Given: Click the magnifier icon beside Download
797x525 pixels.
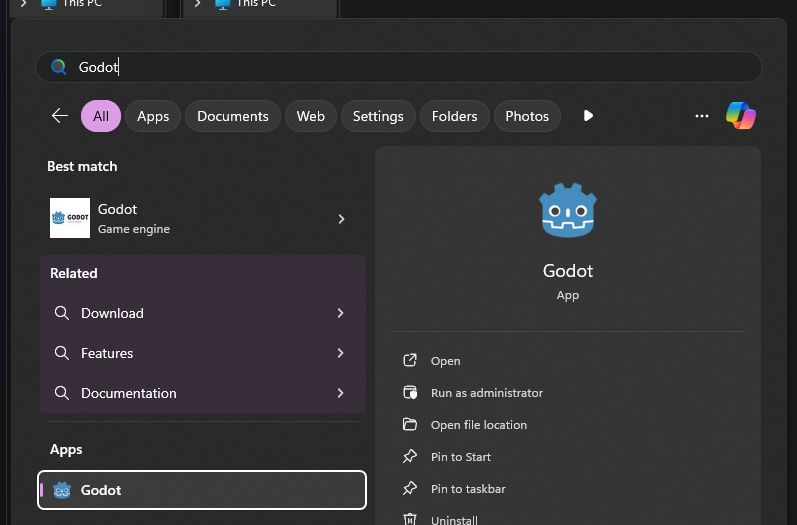Looking at the screenshot, I should 62,313.
